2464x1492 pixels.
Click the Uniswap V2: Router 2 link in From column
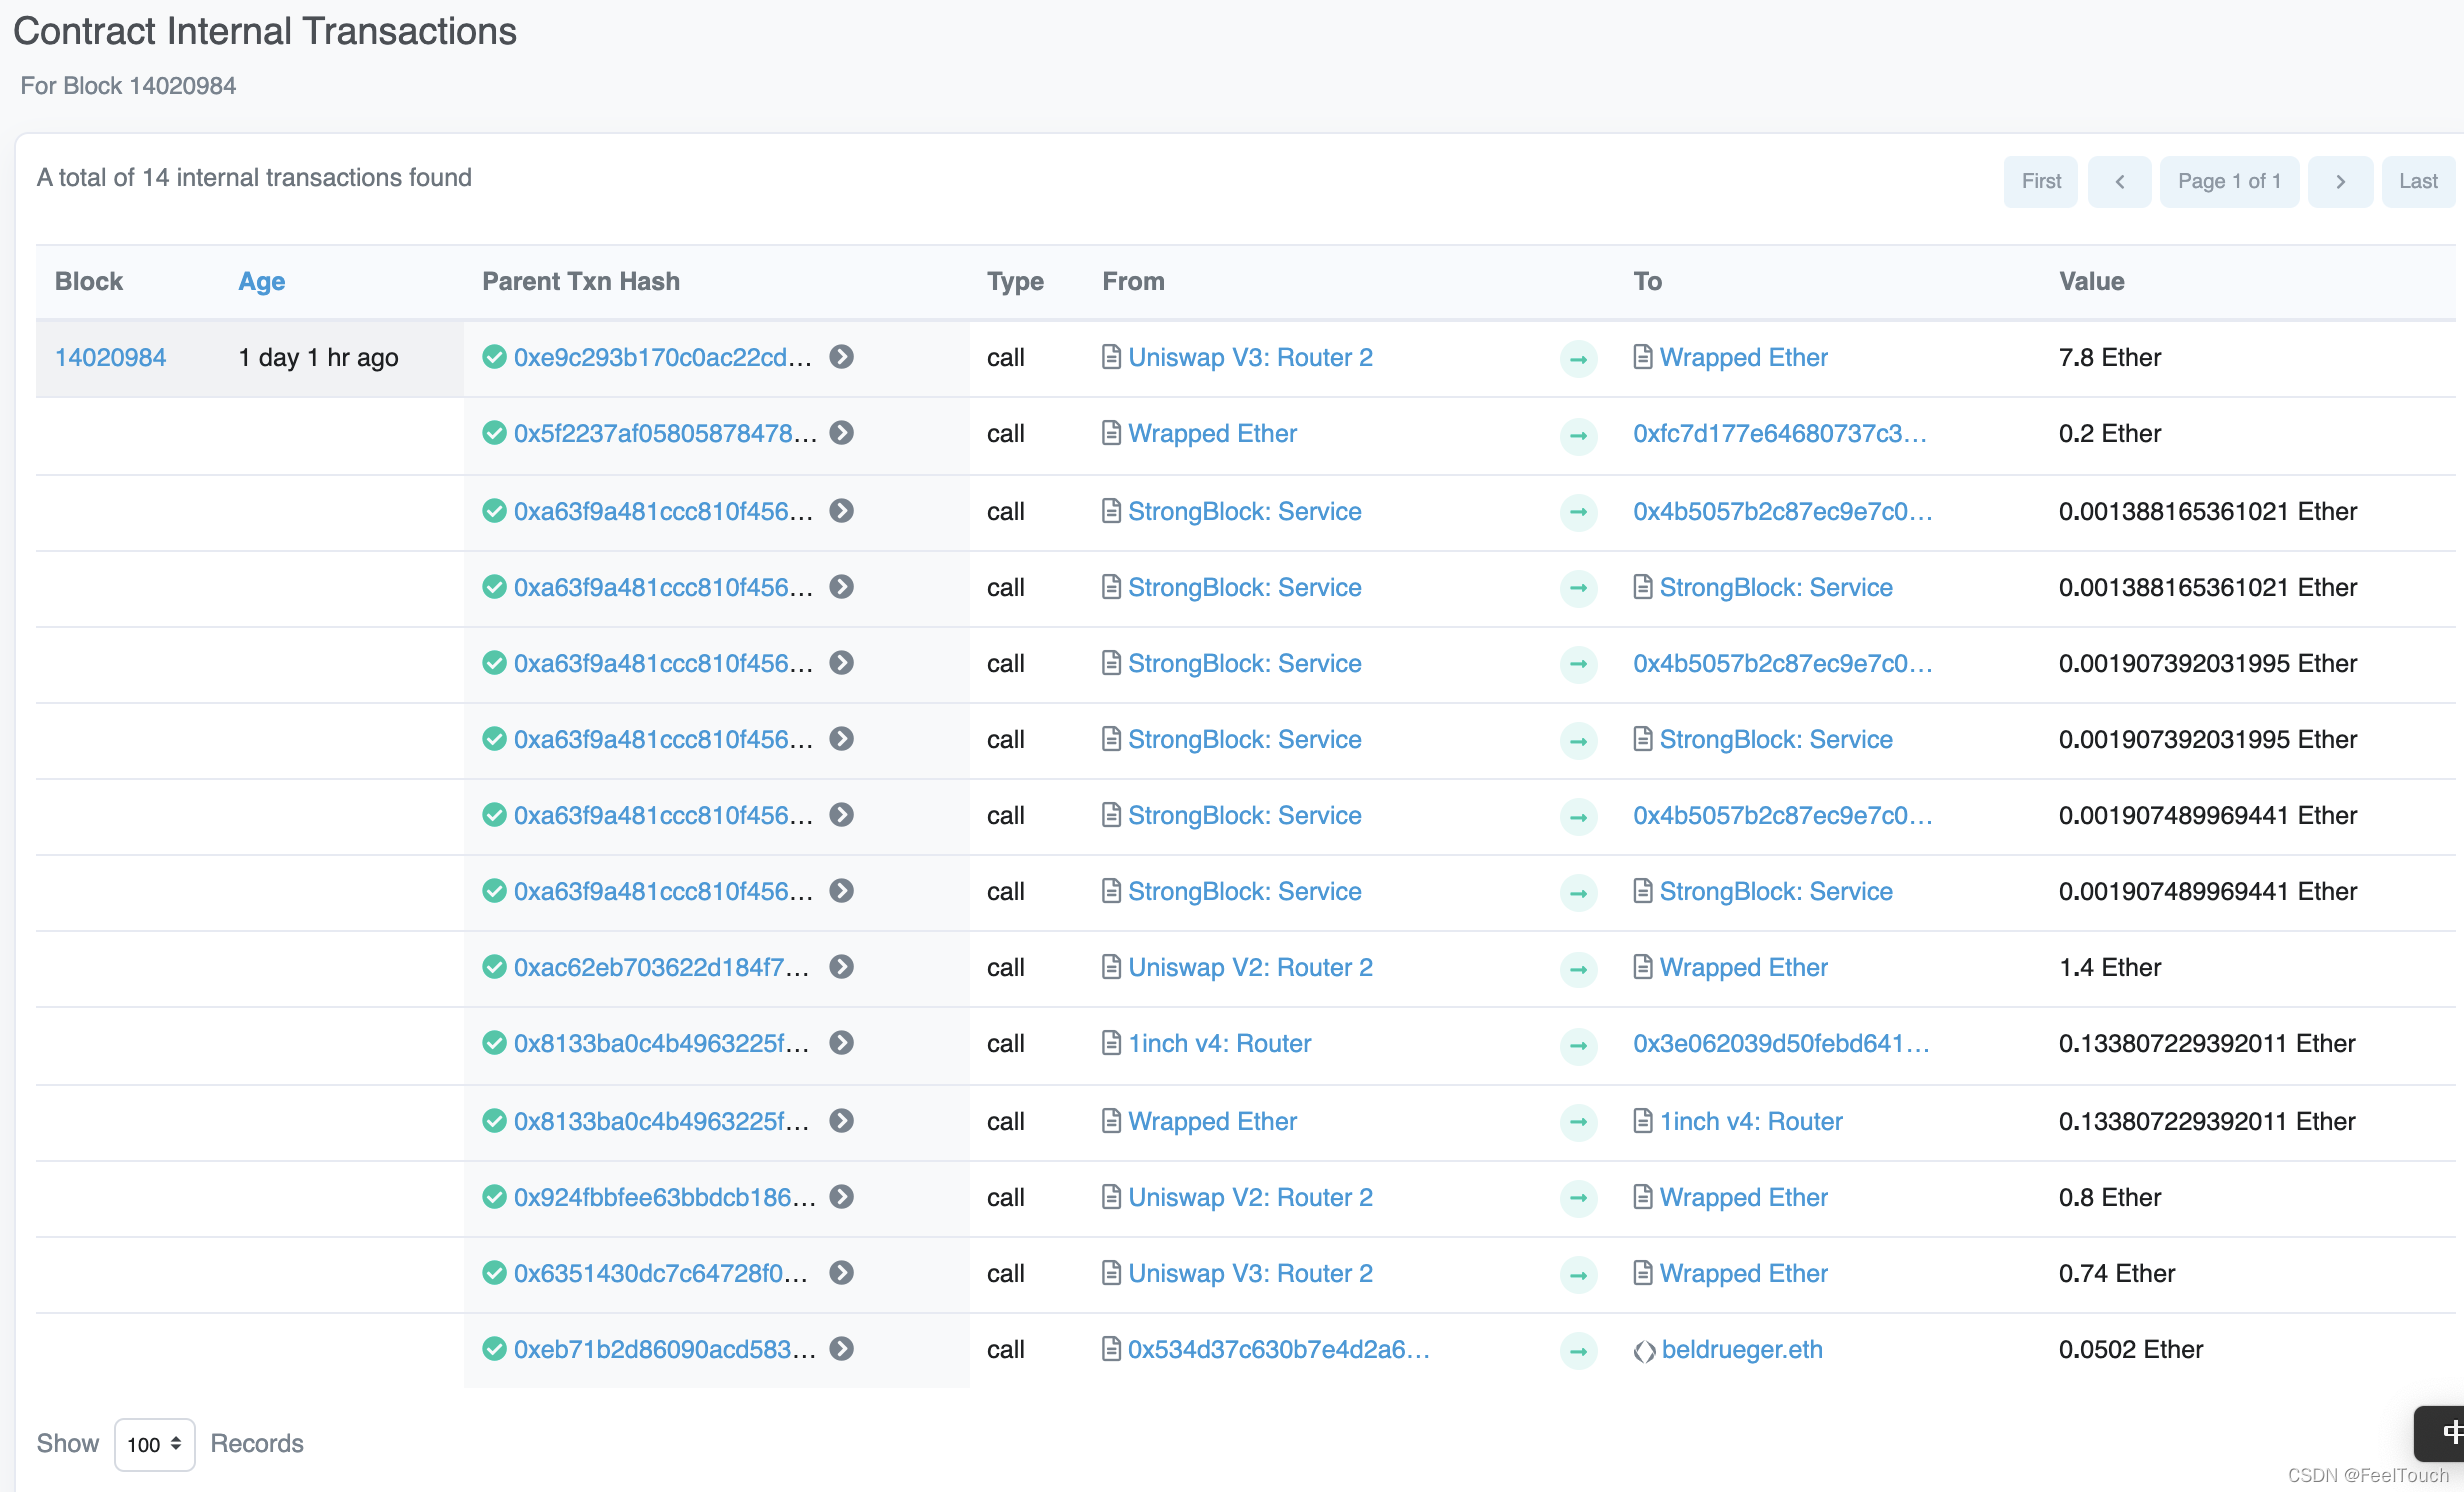1251,966
